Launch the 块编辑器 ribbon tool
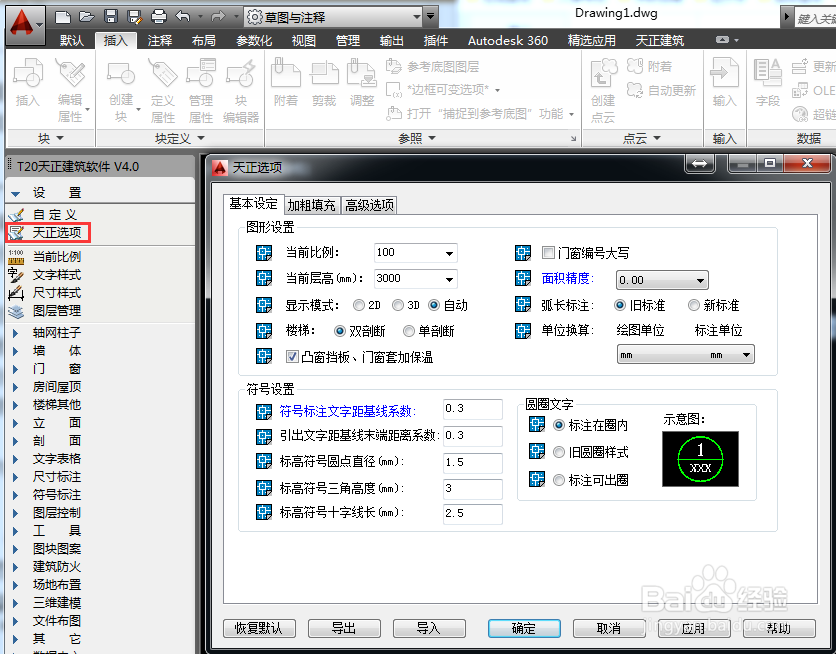836x654 pixels. tap(241, 91)
